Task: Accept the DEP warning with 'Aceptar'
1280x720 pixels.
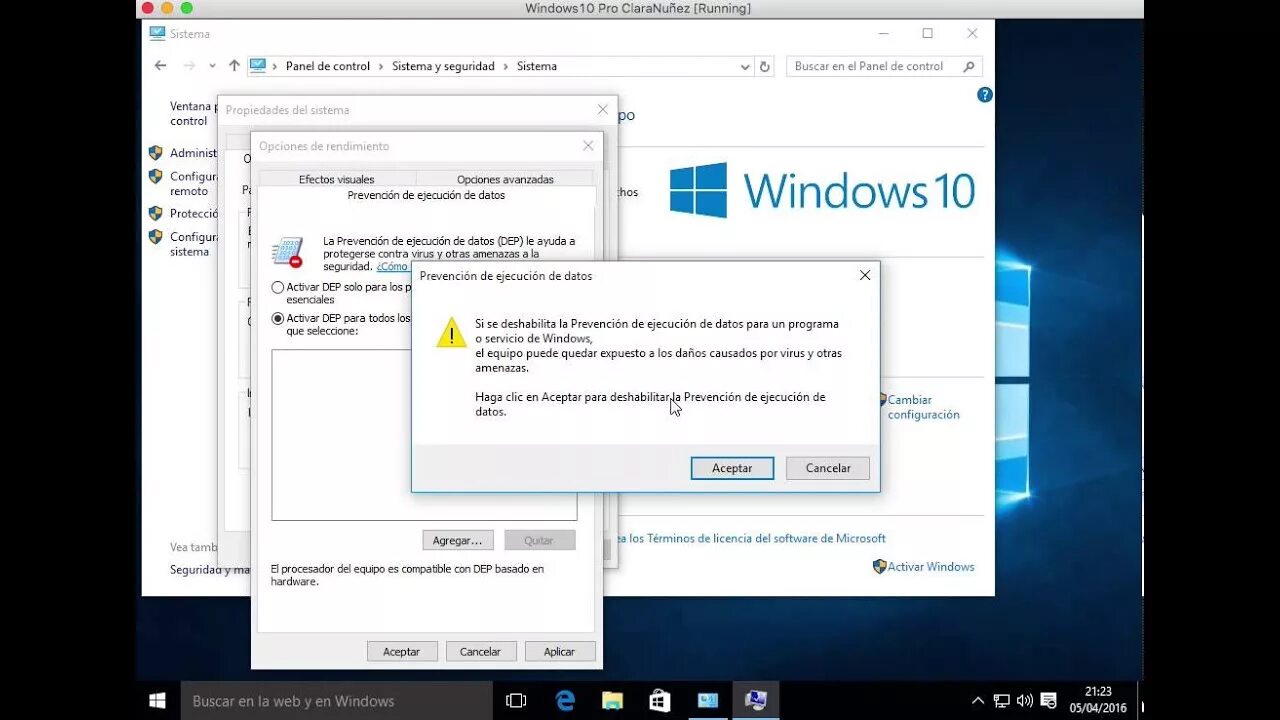Action: pos(731,467)
